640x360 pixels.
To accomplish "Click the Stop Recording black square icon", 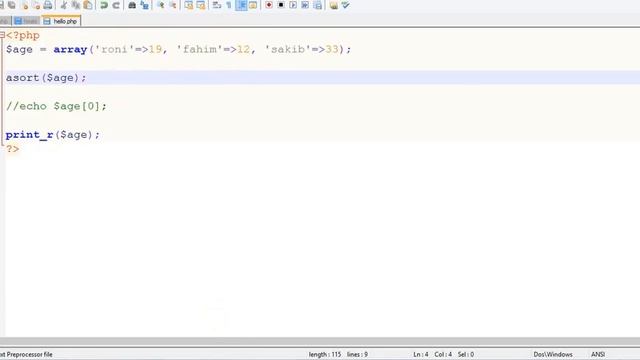I will tap(281, 5).
